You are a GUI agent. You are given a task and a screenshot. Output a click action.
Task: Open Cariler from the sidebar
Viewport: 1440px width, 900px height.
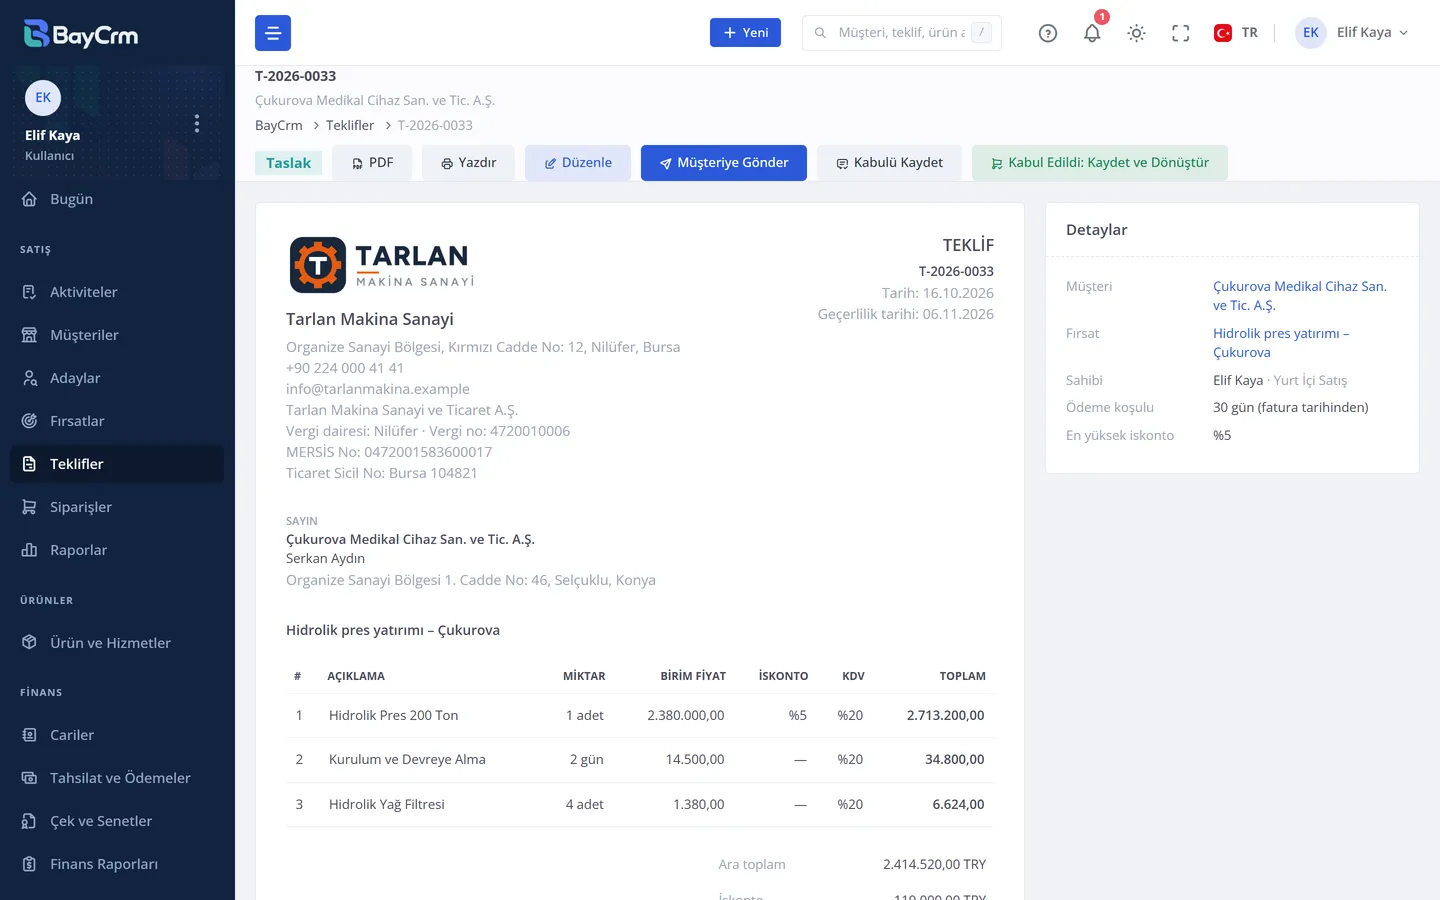pyautogui.click(x=117, y=735)
